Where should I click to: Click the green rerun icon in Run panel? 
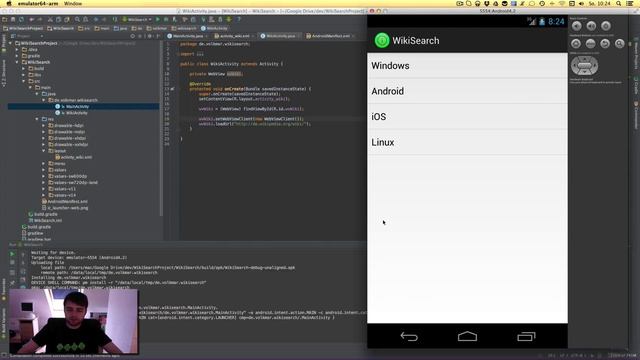(12, 254)
